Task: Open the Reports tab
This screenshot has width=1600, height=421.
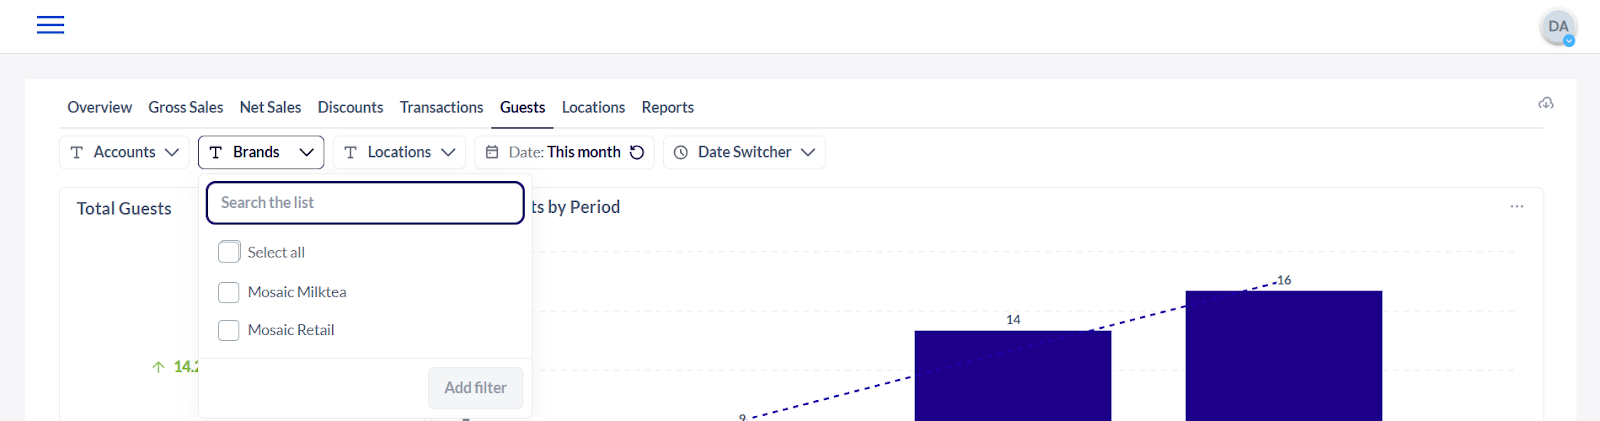Action: pyautogui.click(x=667, y=107)
